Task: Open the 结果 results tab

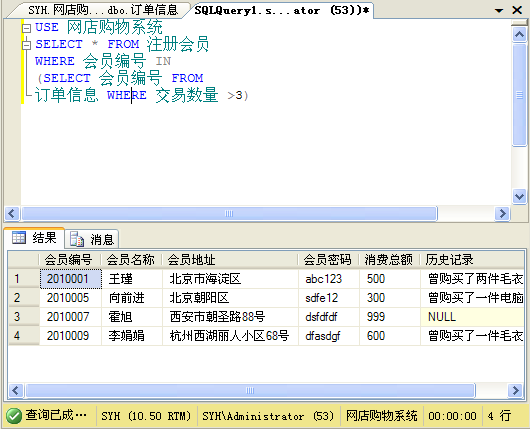Action: pos(34,238)
